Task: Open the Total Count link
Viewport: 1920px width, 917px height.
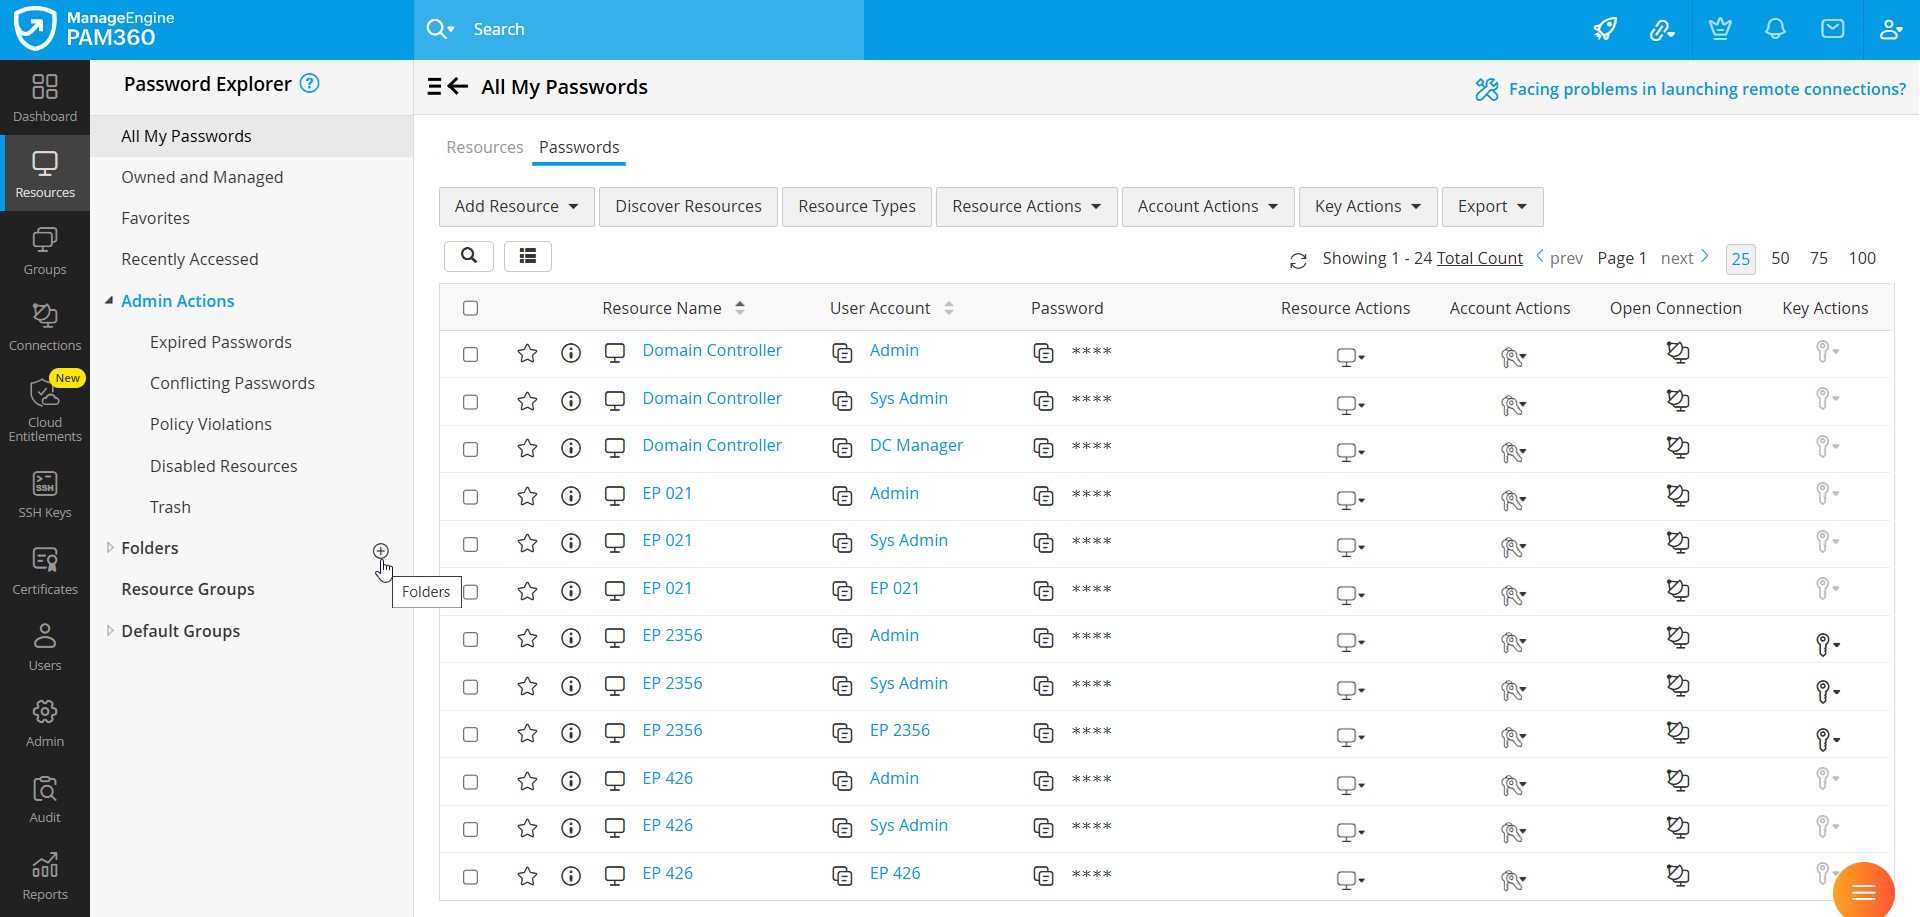Action: coord(1478,257)
